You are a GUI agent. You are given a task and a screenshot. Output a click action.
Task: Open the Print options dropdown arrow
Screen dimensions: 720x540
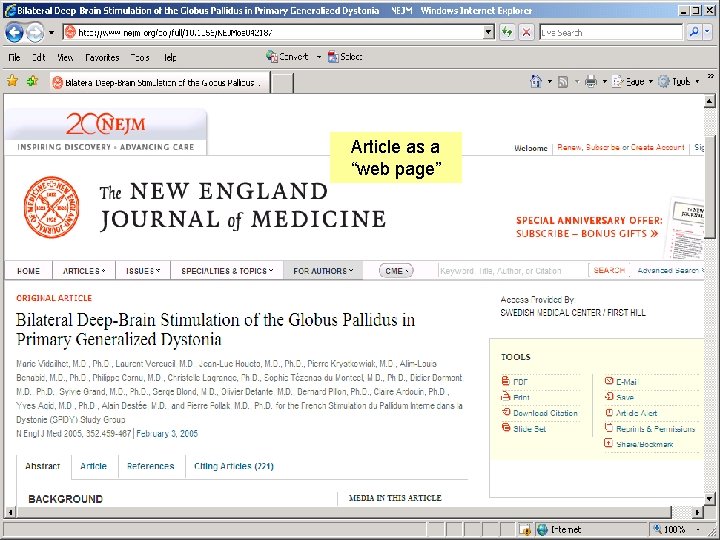tap(605, 82)
